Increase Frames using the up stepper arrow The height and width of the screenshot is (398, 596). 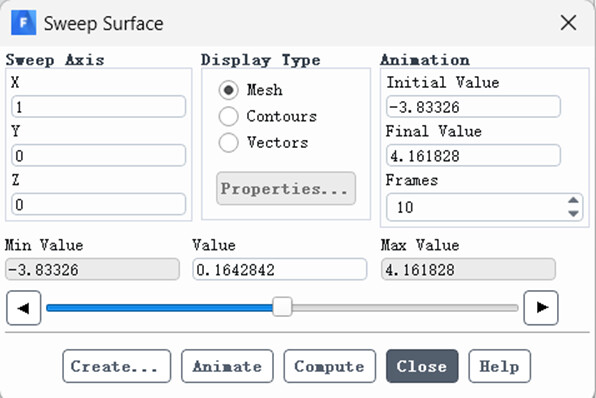click(573, 201)
